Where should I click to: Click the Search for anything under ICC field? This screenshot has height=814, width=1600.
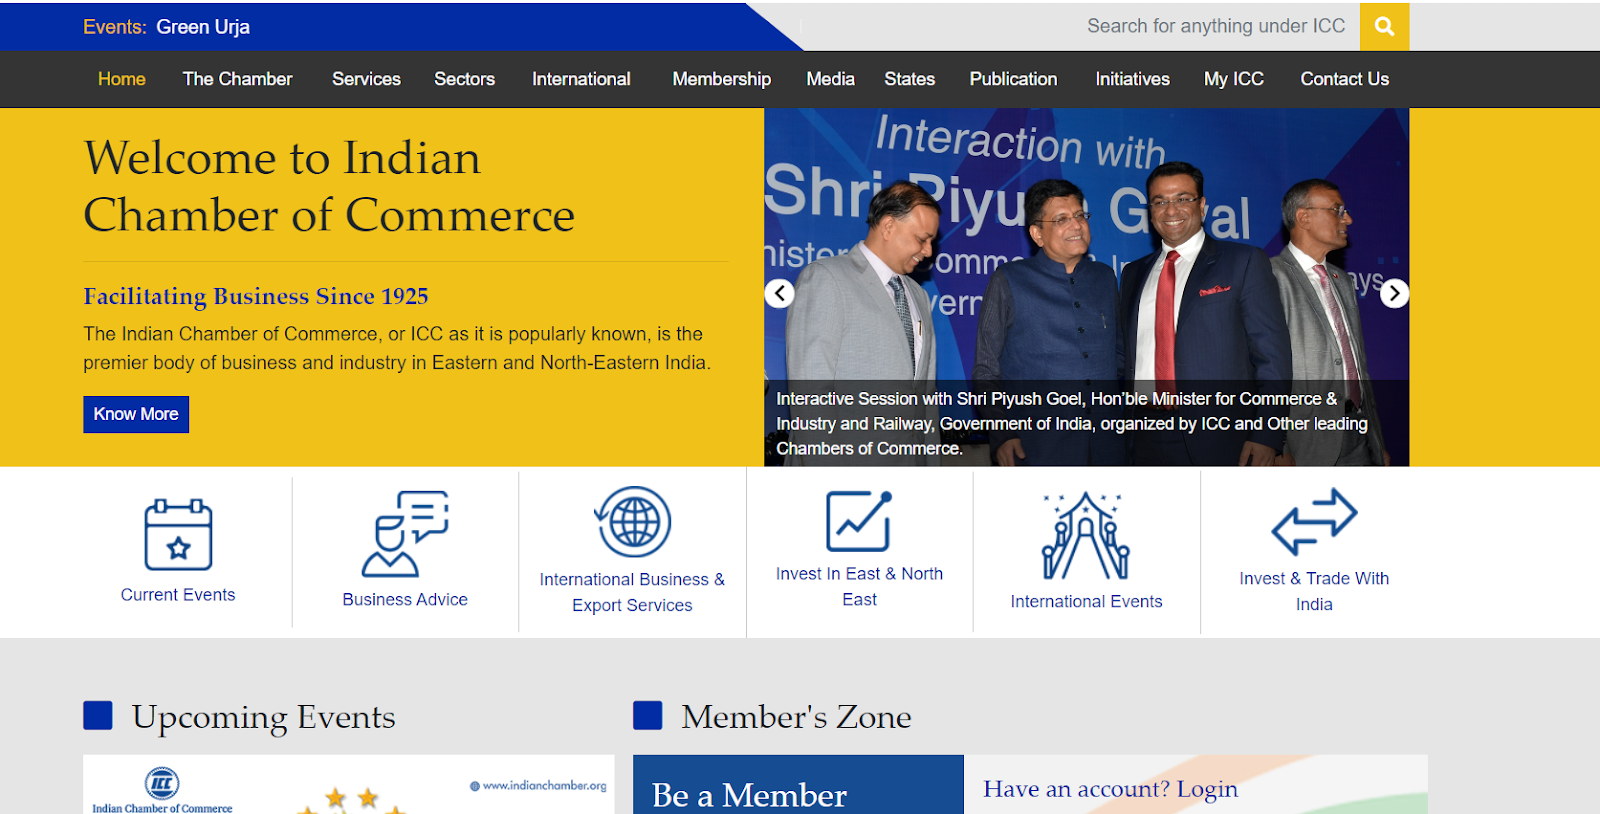click(1215, 26)
